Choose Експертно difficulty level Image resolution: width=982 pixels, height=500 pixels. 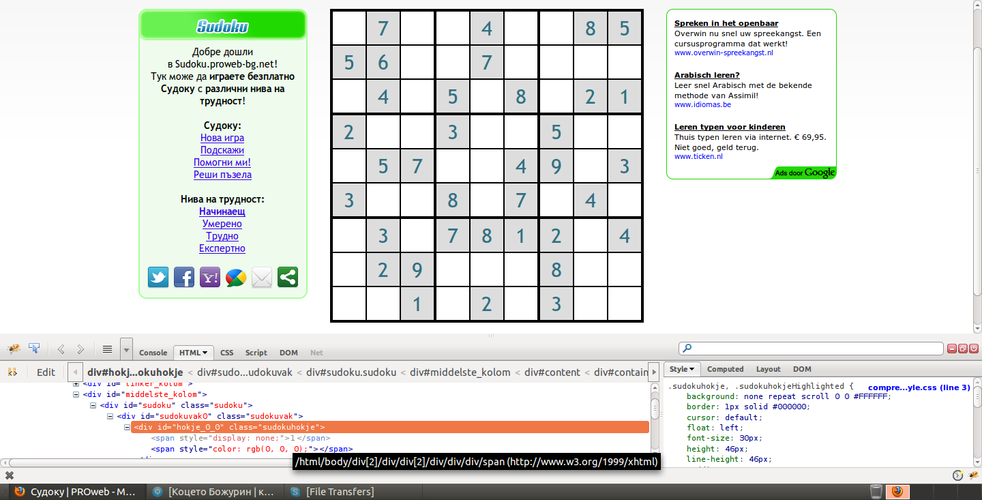coord(222,248)
